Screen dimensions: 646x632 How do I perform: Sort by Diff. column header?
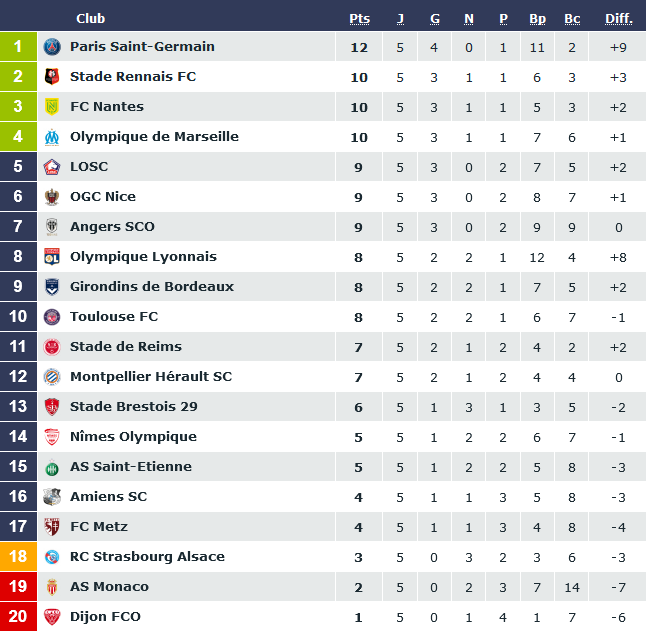pyautogui.click(x=619, y=19)
